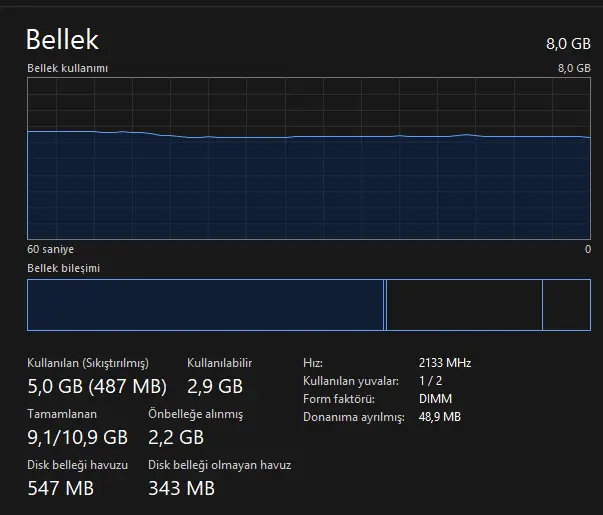Viewport: 603px width, 515px height.
Task: Click the Form faktörü DIMM value
Action: click(435, 399)
